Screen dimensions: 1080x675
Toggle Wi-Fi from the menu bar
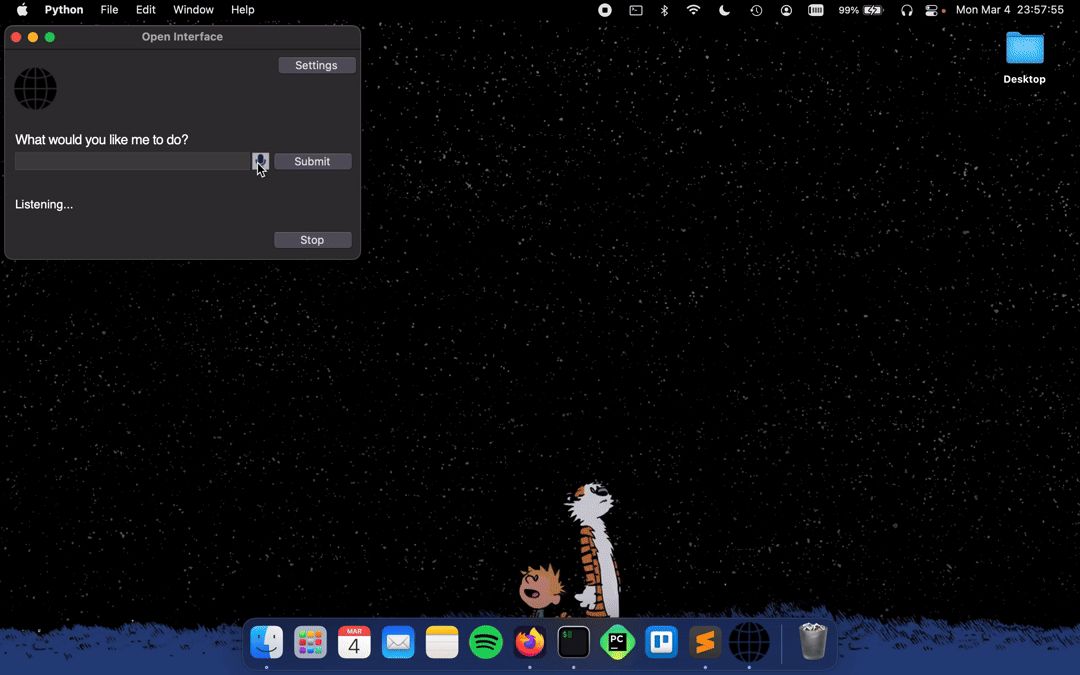(x=693, y=9)
